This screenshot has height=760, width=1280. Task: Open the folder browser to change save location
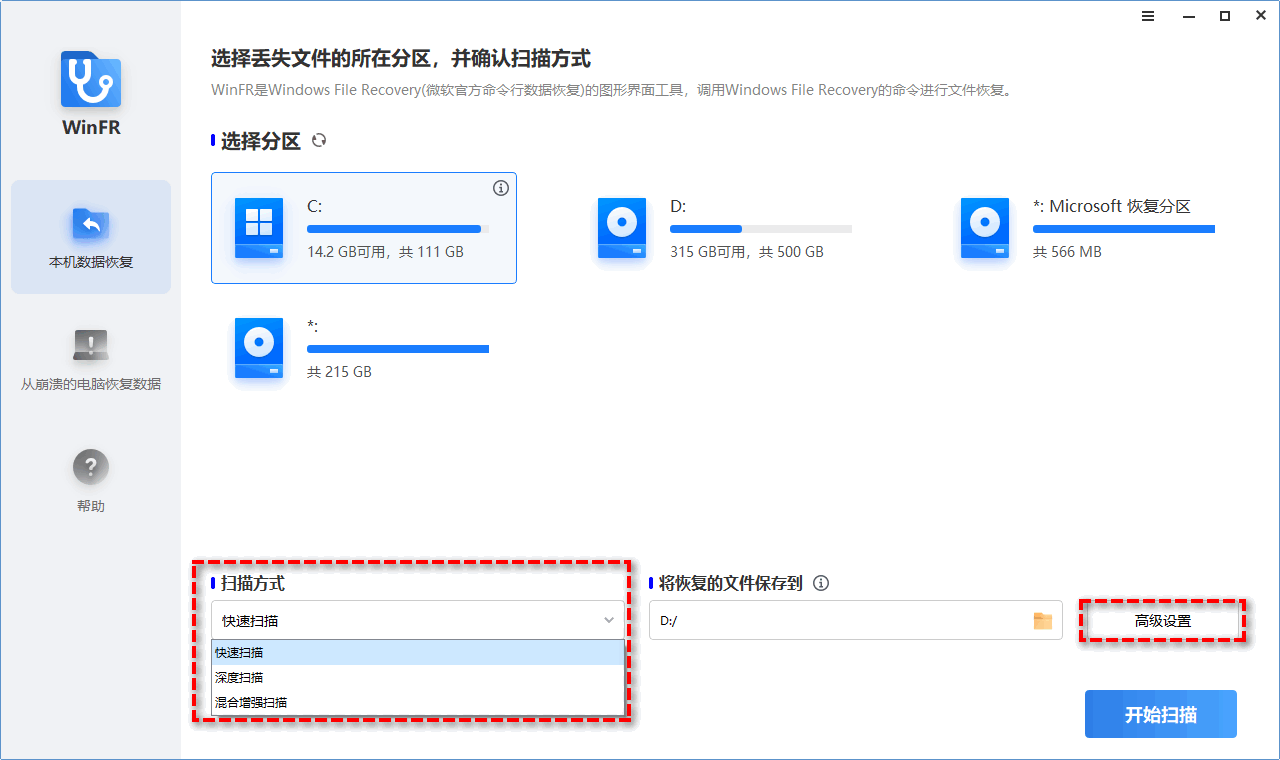pyautogui.click(x=1042, y=620)
